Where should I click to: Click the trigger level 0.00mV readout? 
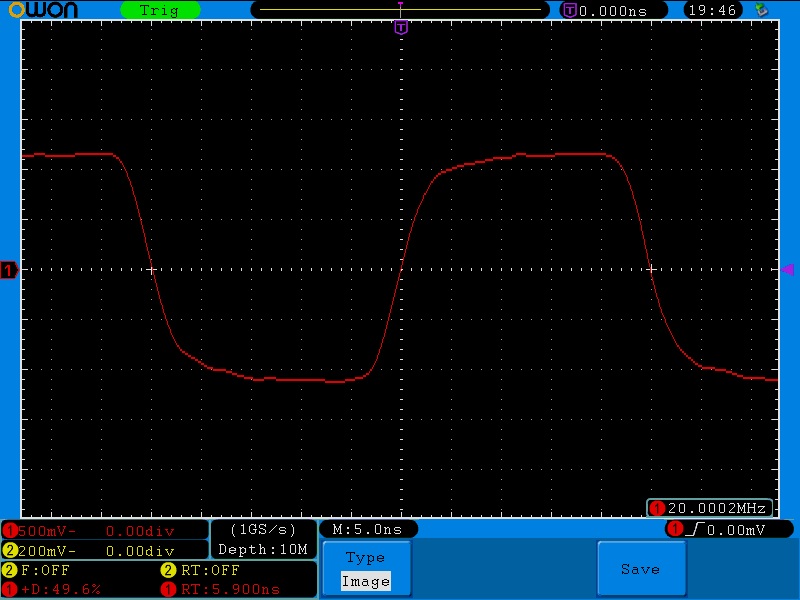pos(736,530)
